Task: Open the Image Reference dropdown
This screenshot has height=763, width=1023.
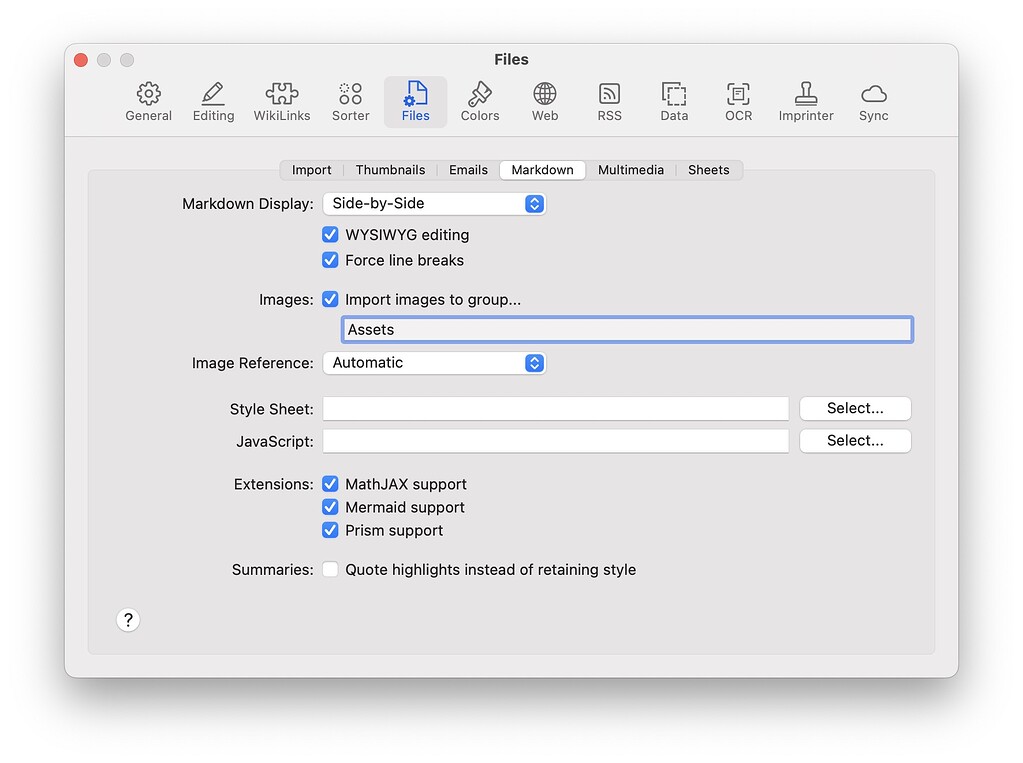Action: (x=433, y=363)
